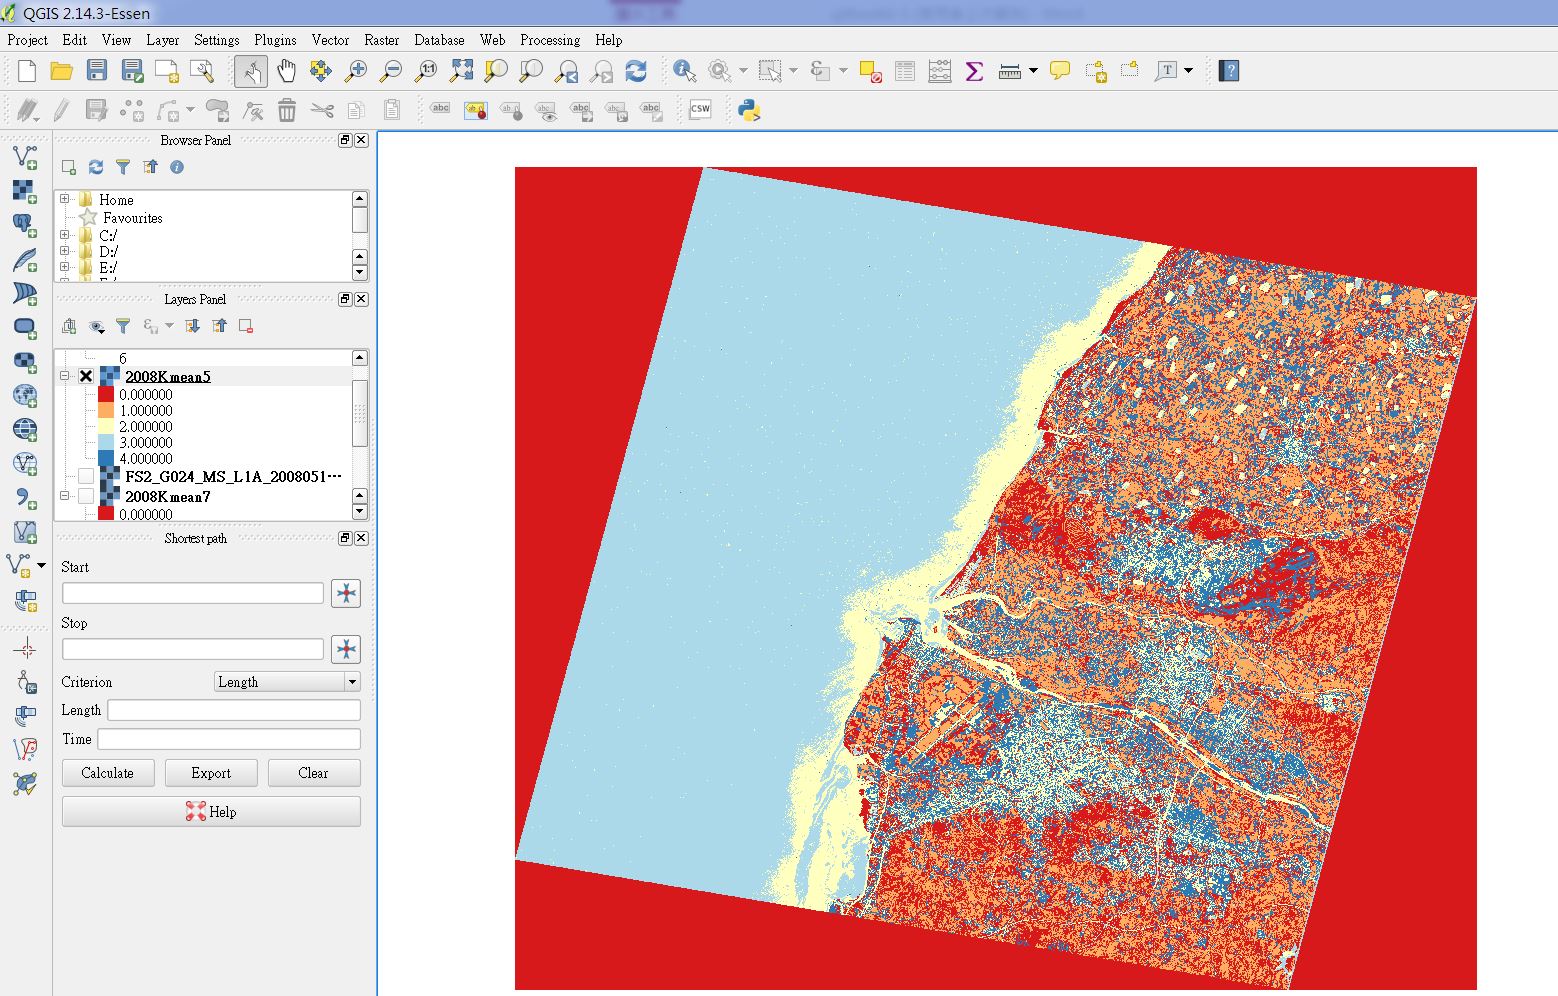Refresh the Browser Panel tree
1558x996 pixels.
pos(96,167)
